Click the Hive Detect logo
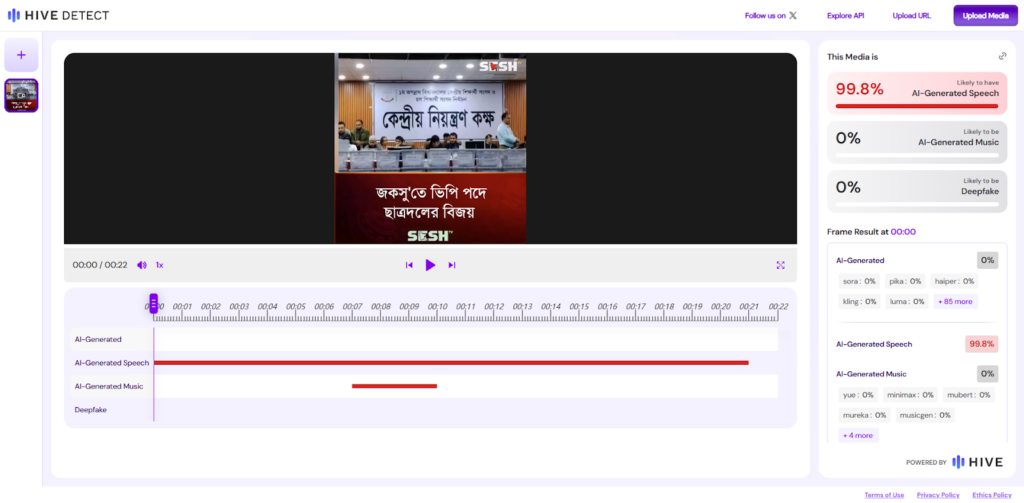This screenshot has width=1024, height=503. coord(58,15)
